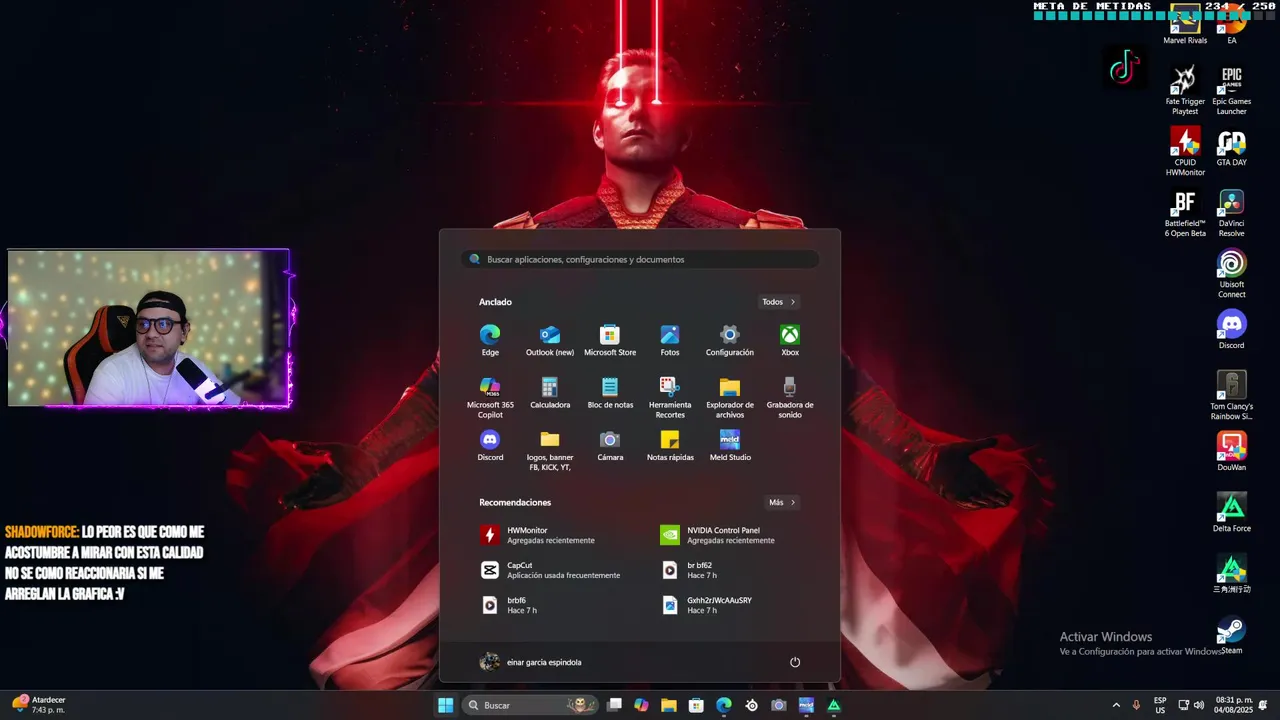Open the Fate Trigger Playtest desktop shortcut
Screen dimensions: 1280x720
pyautogui.click(x=1185, y=91)
